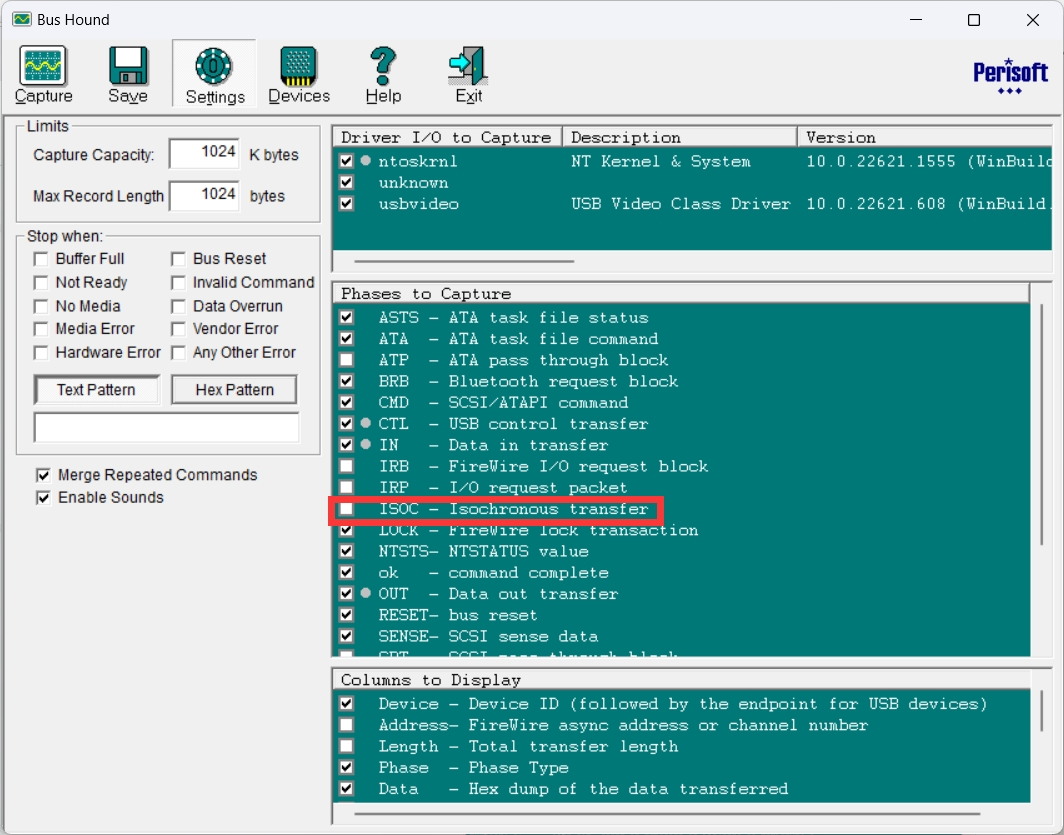1064x835 pixels.
Task: Check the Buffer Full stop condition
Action: click(x=41, y=259)
